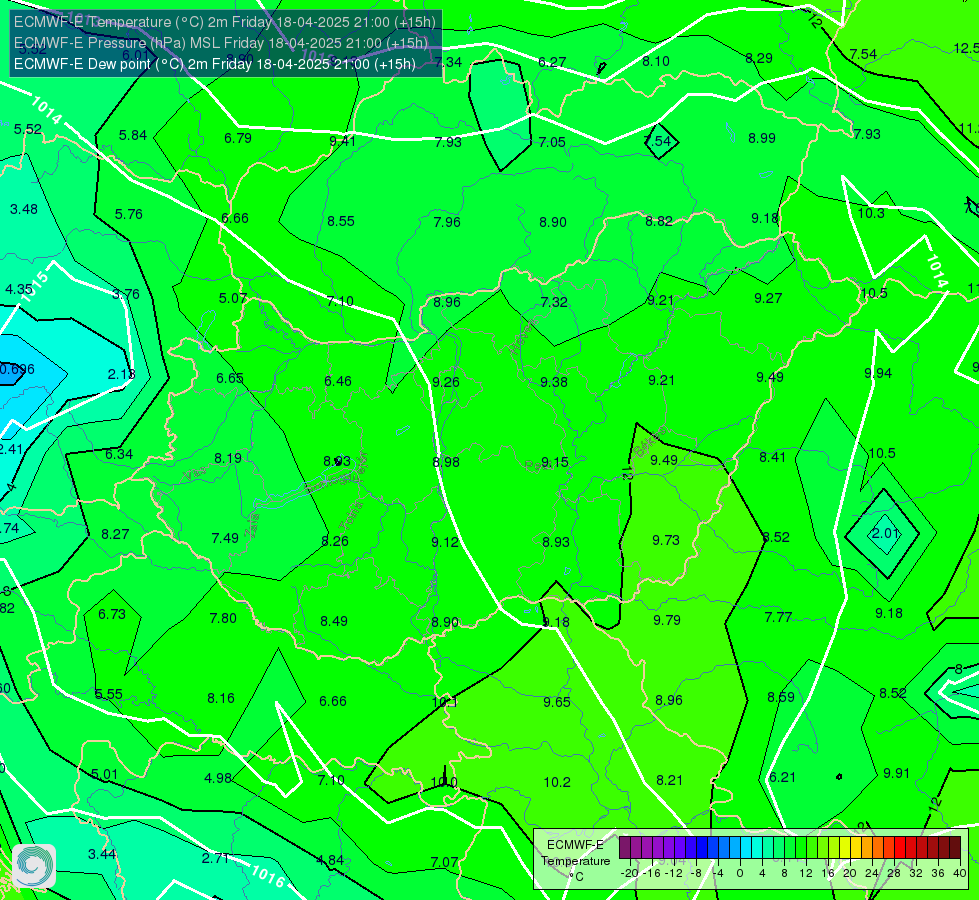Click the dew point value 2.71

tap(215, 858)
